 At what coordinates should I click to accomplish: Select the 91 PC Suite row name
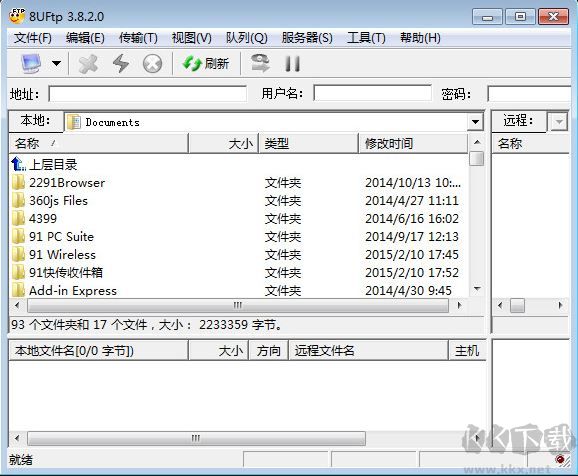62,237
